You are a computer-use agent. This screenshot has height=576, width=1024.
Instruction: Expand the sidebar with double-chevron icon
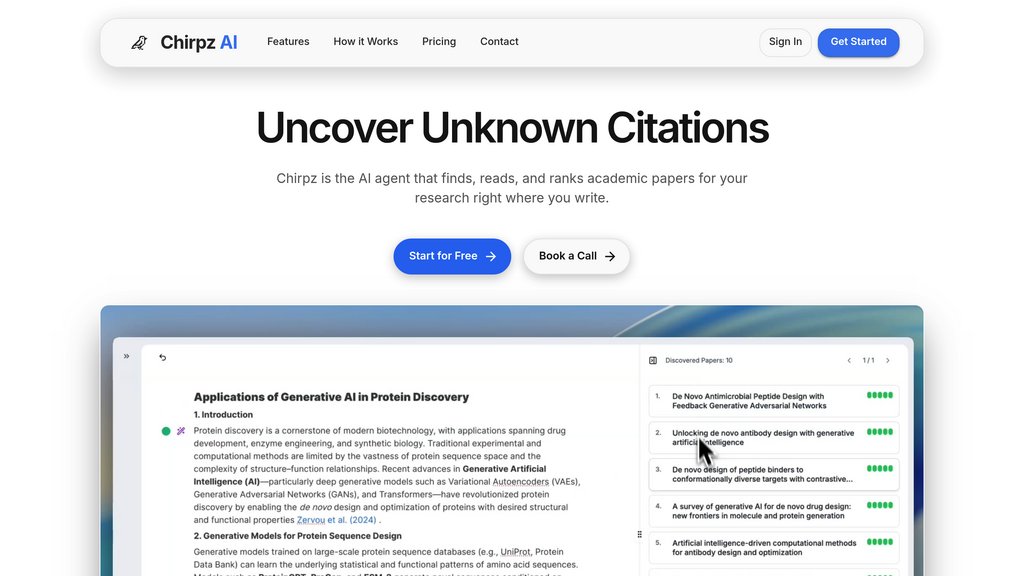tap(126, 356)
